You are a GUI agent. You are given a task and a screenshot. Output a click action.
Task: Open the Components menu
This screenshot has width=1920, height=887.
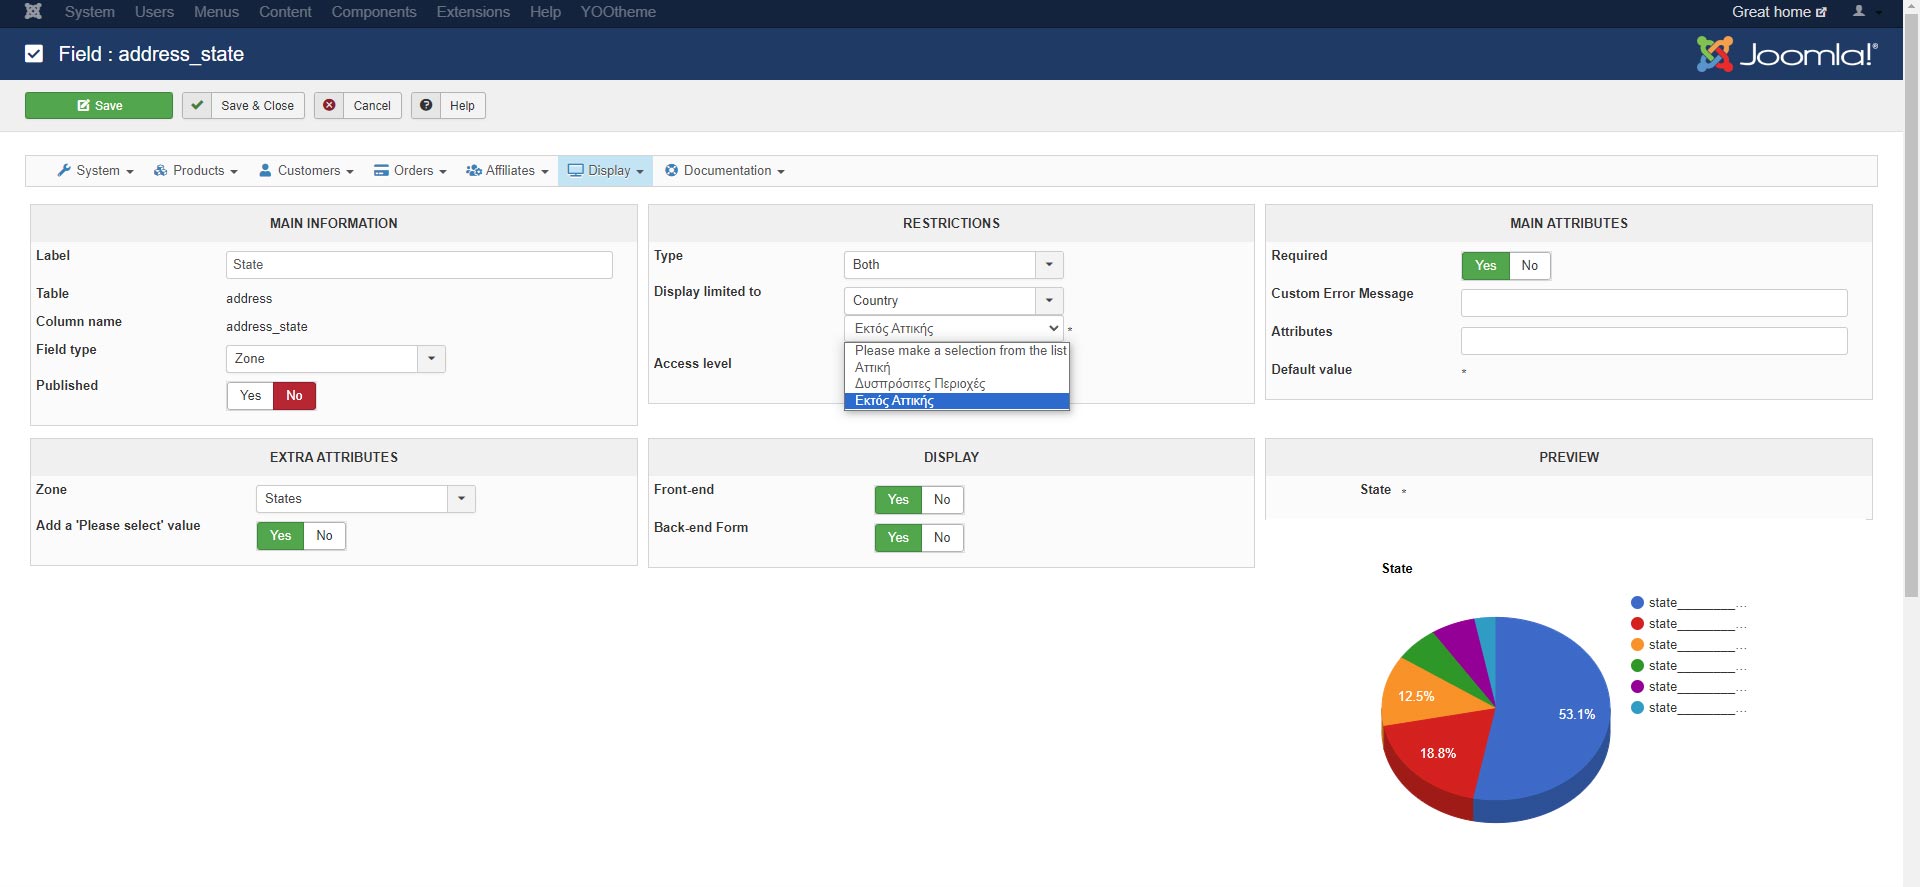coord(374,12)
